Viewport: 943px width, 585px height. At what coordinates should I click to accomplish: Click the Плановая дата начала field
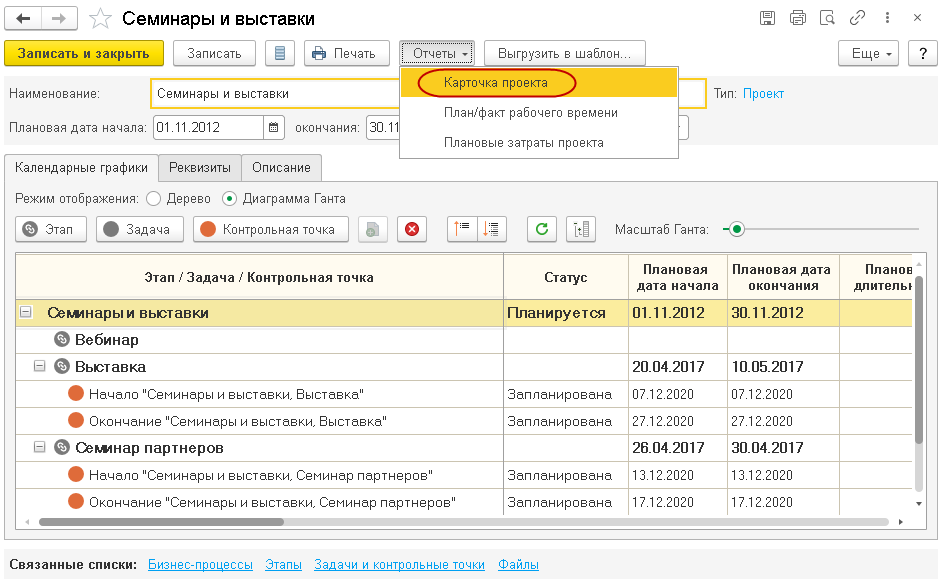208,127
